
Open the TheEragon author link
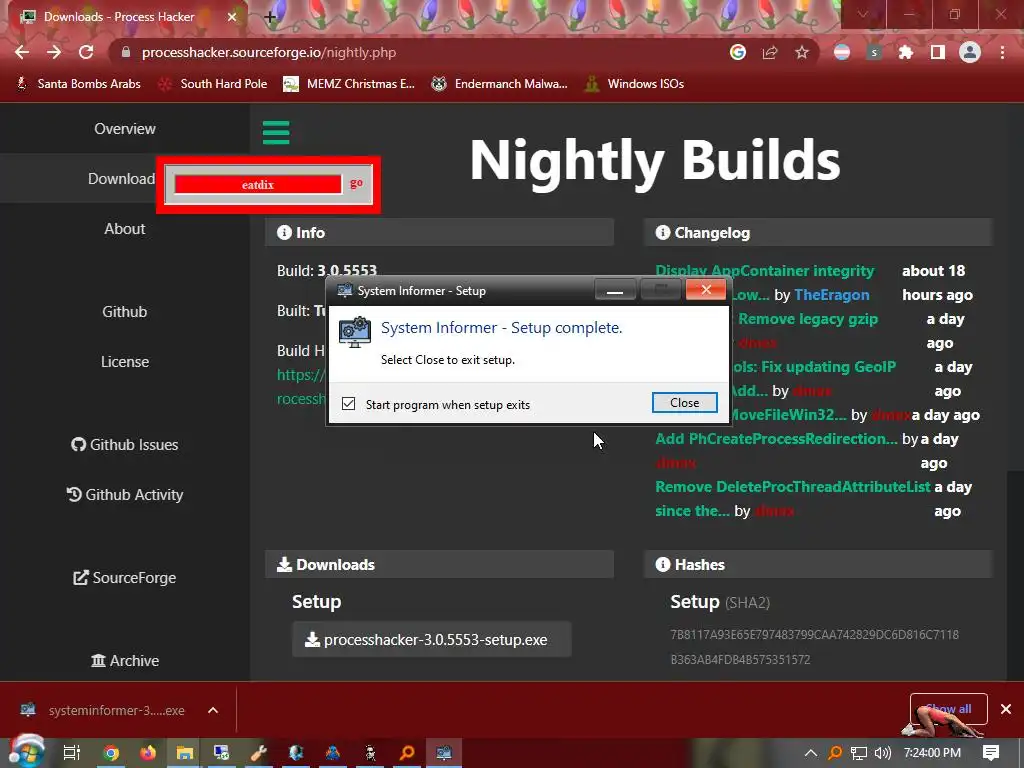pos(831,295)
